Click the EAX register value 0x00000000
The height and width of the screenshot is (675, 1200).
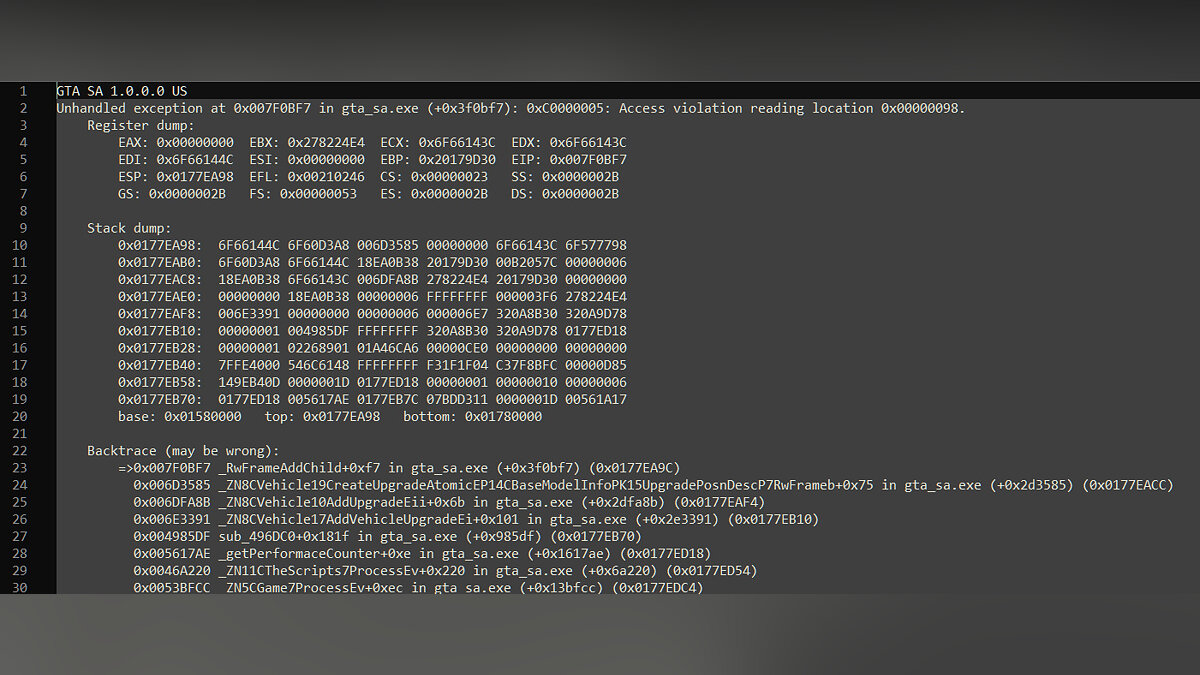pos(195,142)
